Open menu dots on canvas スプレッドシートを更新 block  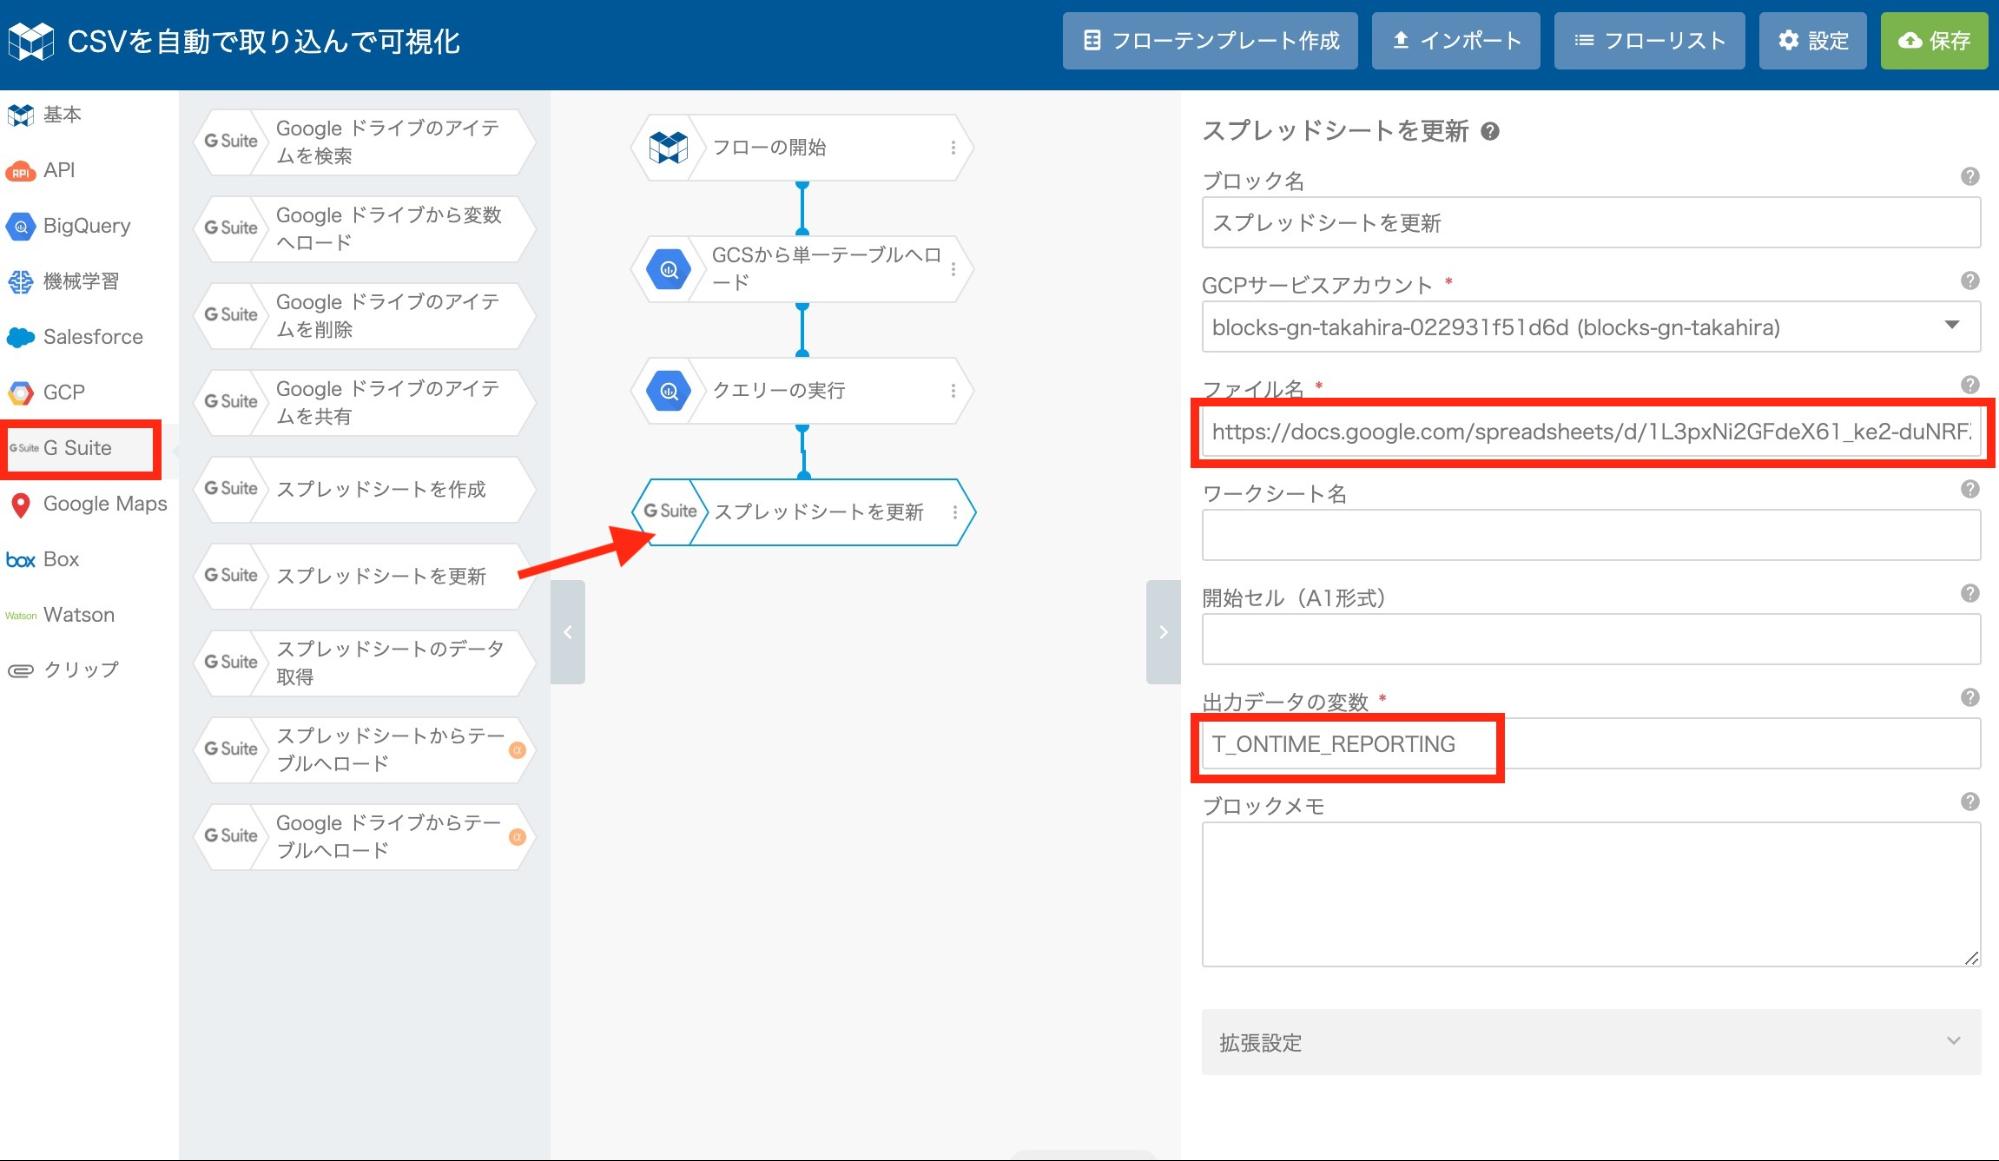coord(955,512)
